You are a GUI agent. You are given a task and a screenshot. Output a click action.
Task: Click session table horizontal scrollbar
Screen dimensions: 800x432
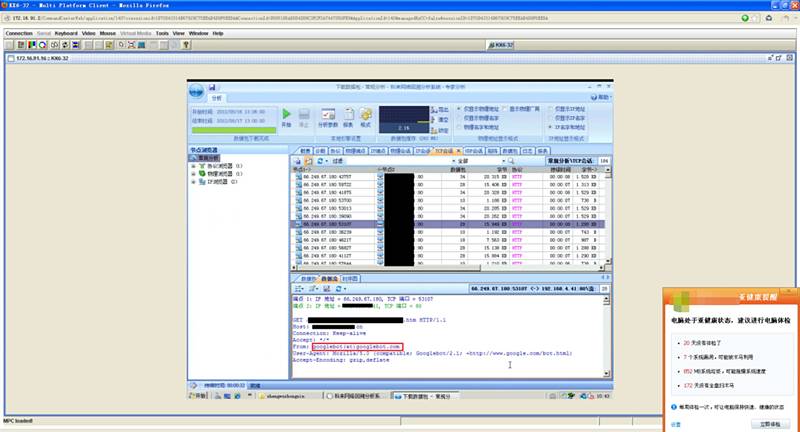448,267
